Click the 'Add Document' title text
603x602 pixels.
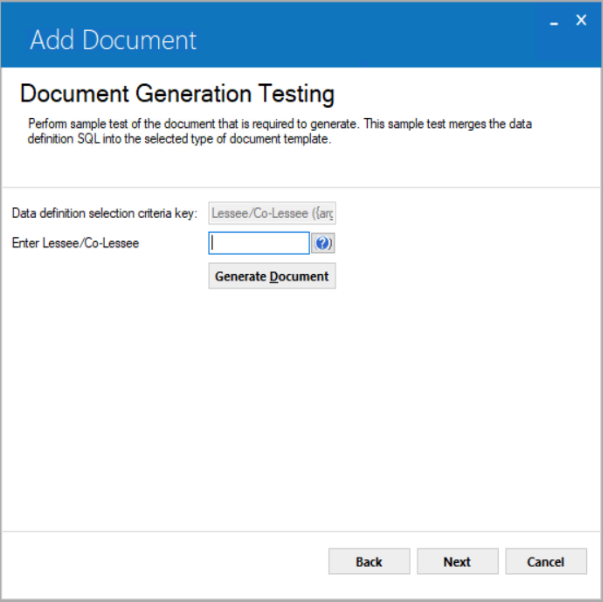(x=113, y=40)
